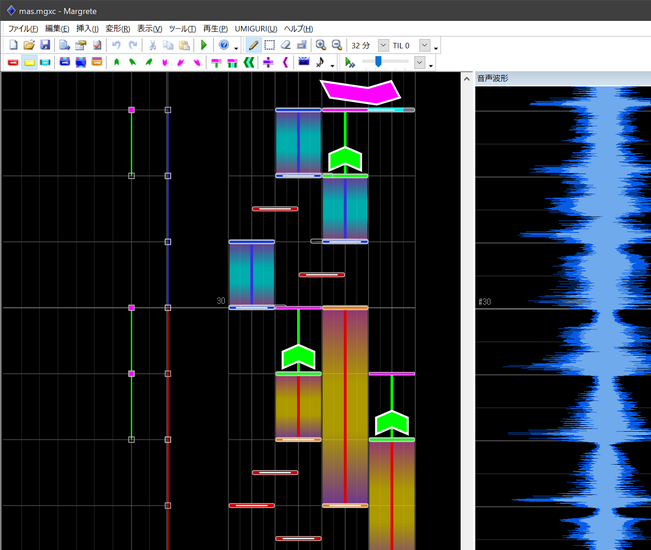Select the magenta Air down-right arrow

(x=197, y=62)
